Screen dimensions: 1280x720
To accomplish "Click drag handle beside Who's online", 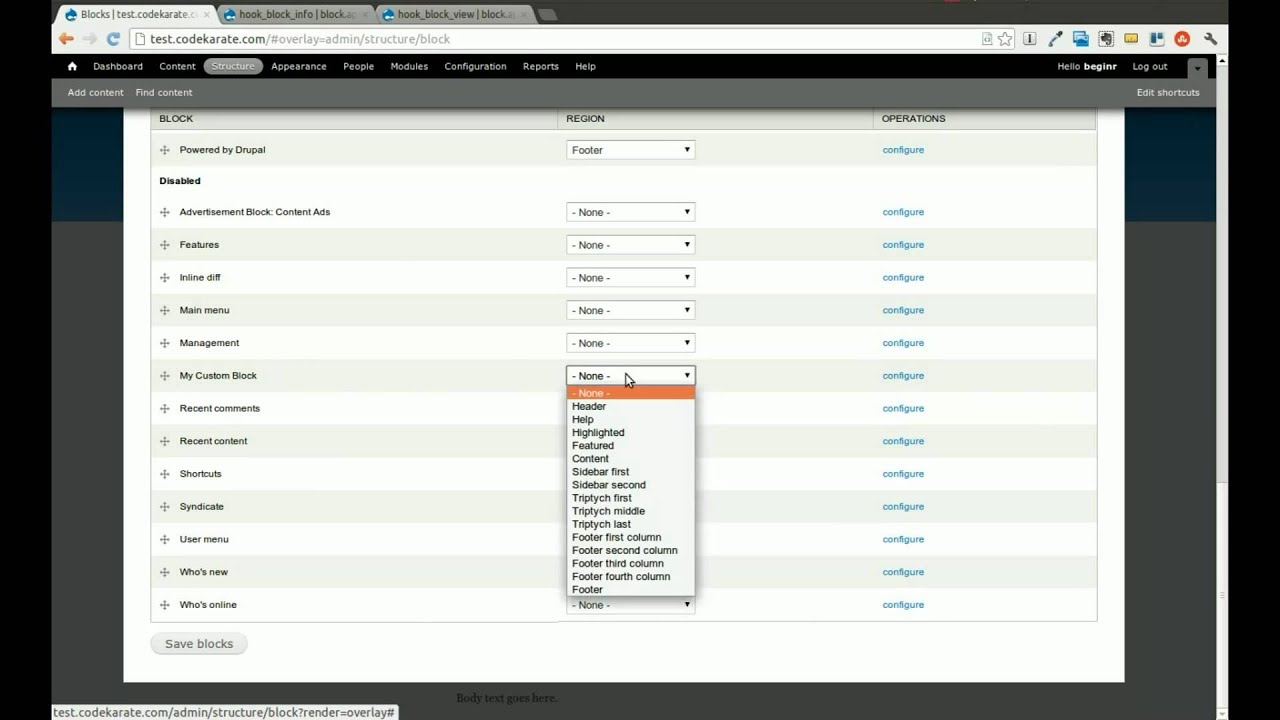I will (x=165, y=605).
